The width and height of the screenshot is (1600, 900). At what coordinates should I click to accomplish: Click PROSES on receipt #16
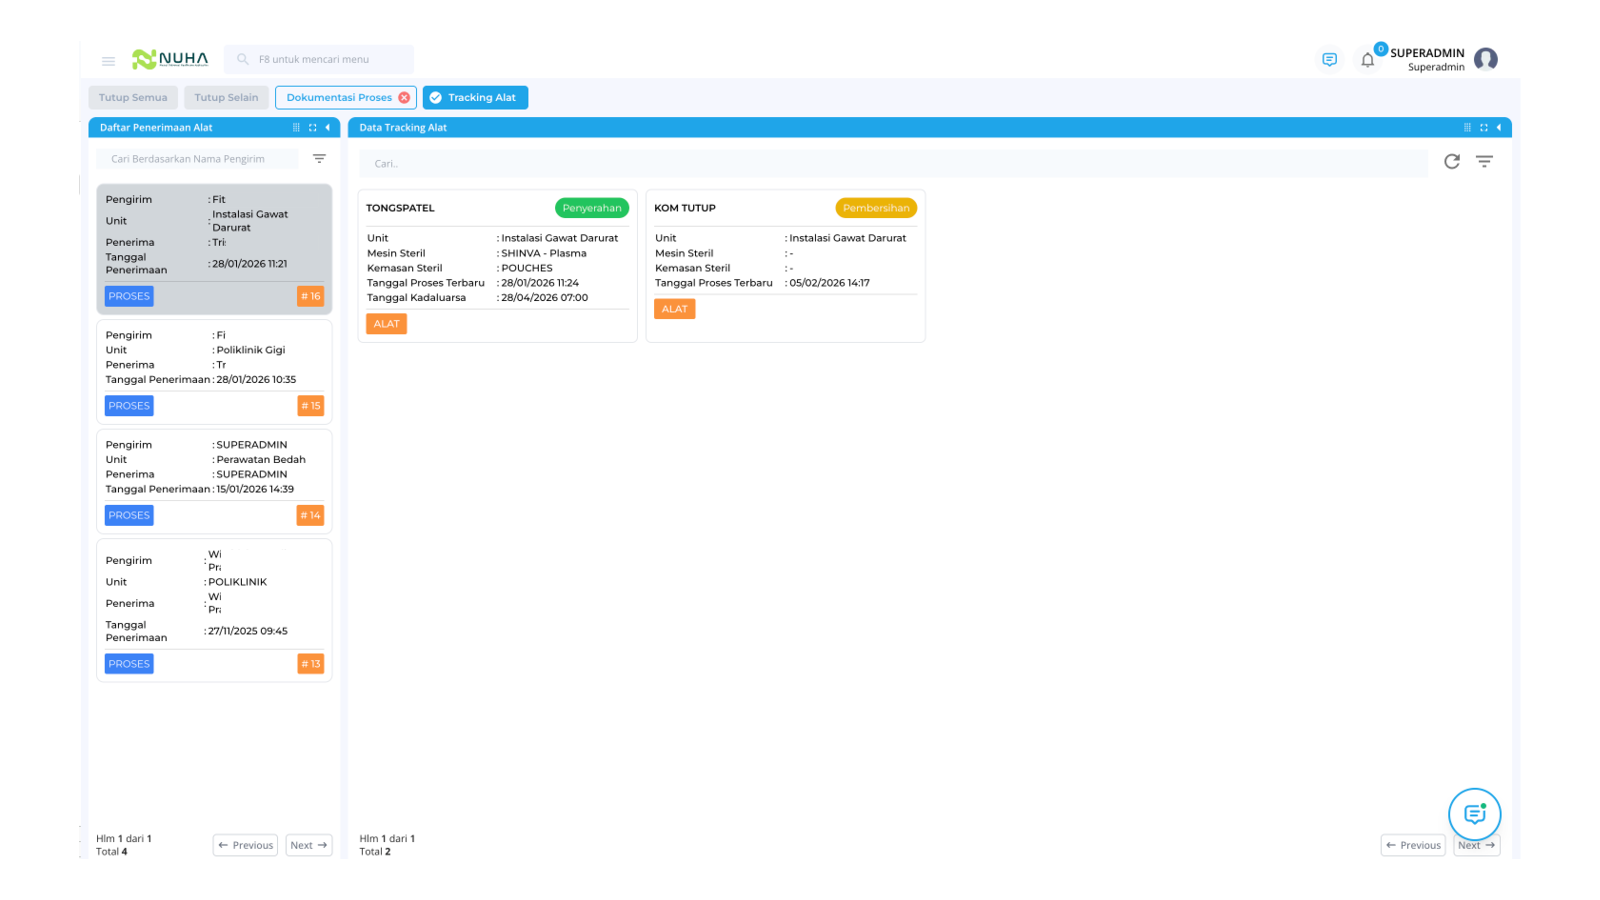click(129, 296)
